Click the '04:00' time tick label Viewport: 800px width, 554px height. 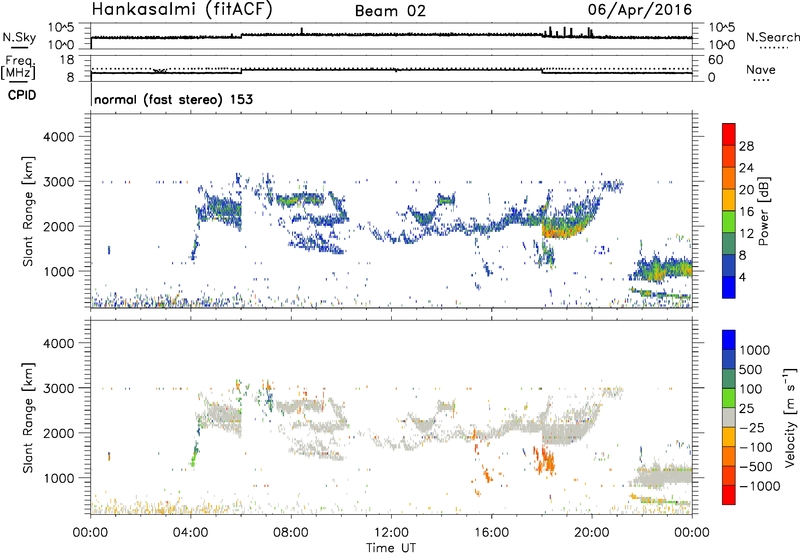click(191, 533)
